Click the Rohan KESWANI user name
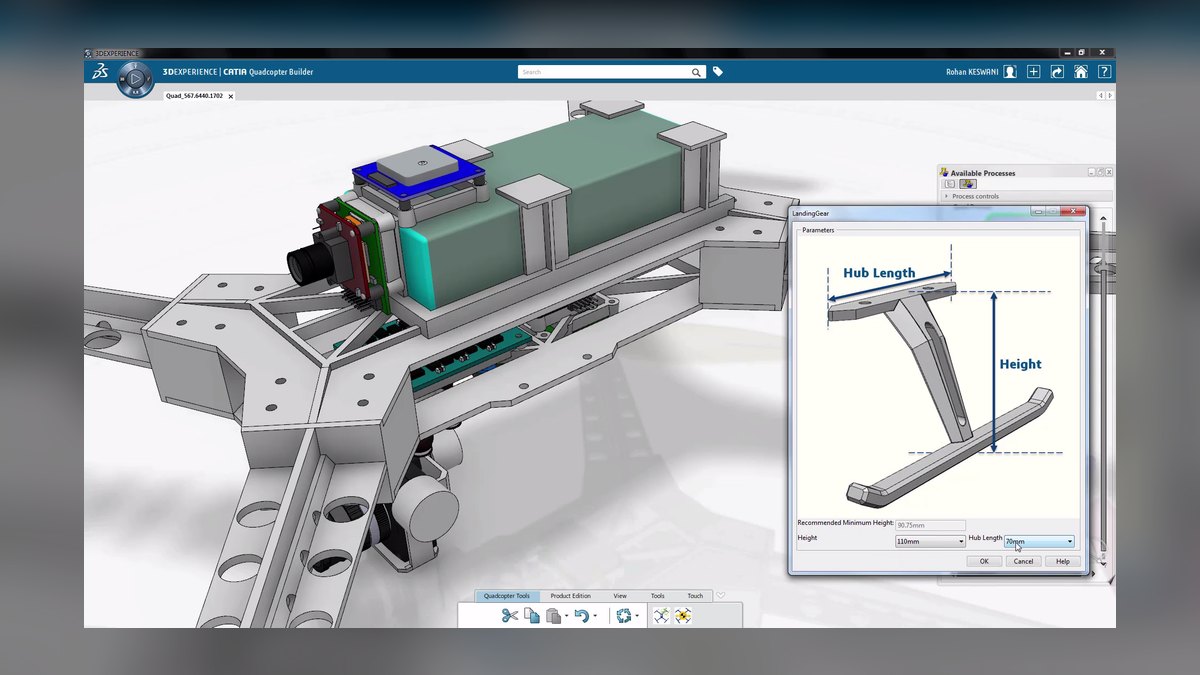Image resolution: width=1200 pixels, height=675 pixels. 971,72
